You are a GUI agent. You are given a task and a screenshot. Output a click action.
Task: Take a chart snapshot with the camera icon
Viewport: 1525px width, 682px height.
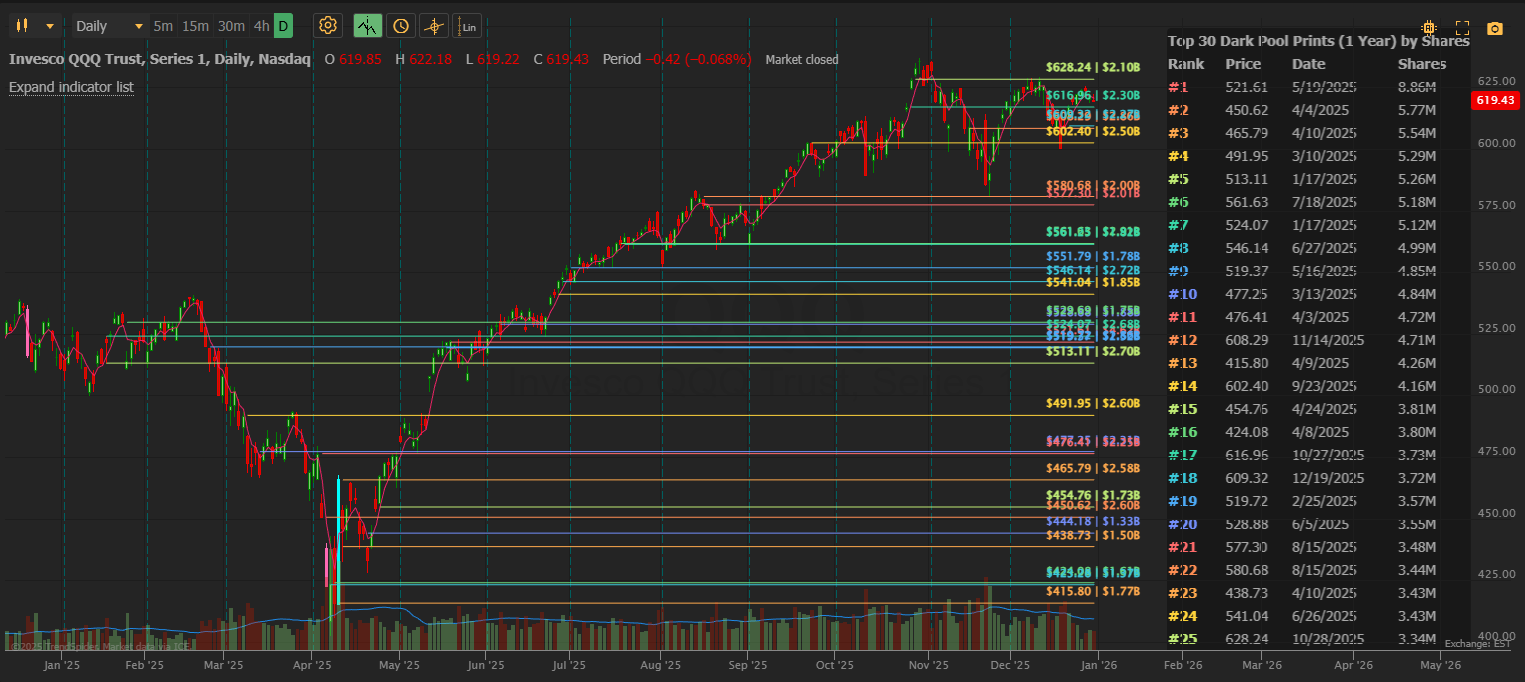pyautogui.click(x=1496, y=27)
